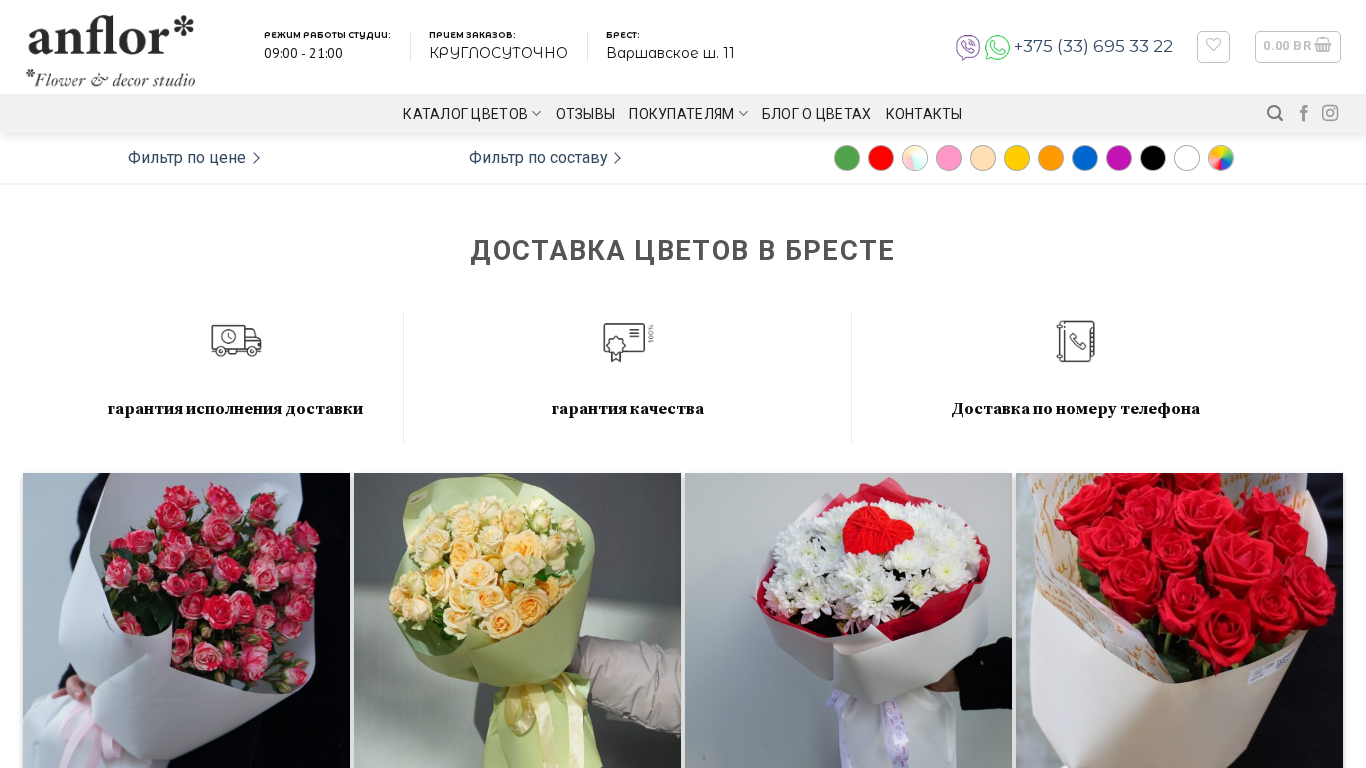Expand Фильтр по цене
Image resolution: width=1366 pixels, height=768 pixels.
tap(194, 158)
